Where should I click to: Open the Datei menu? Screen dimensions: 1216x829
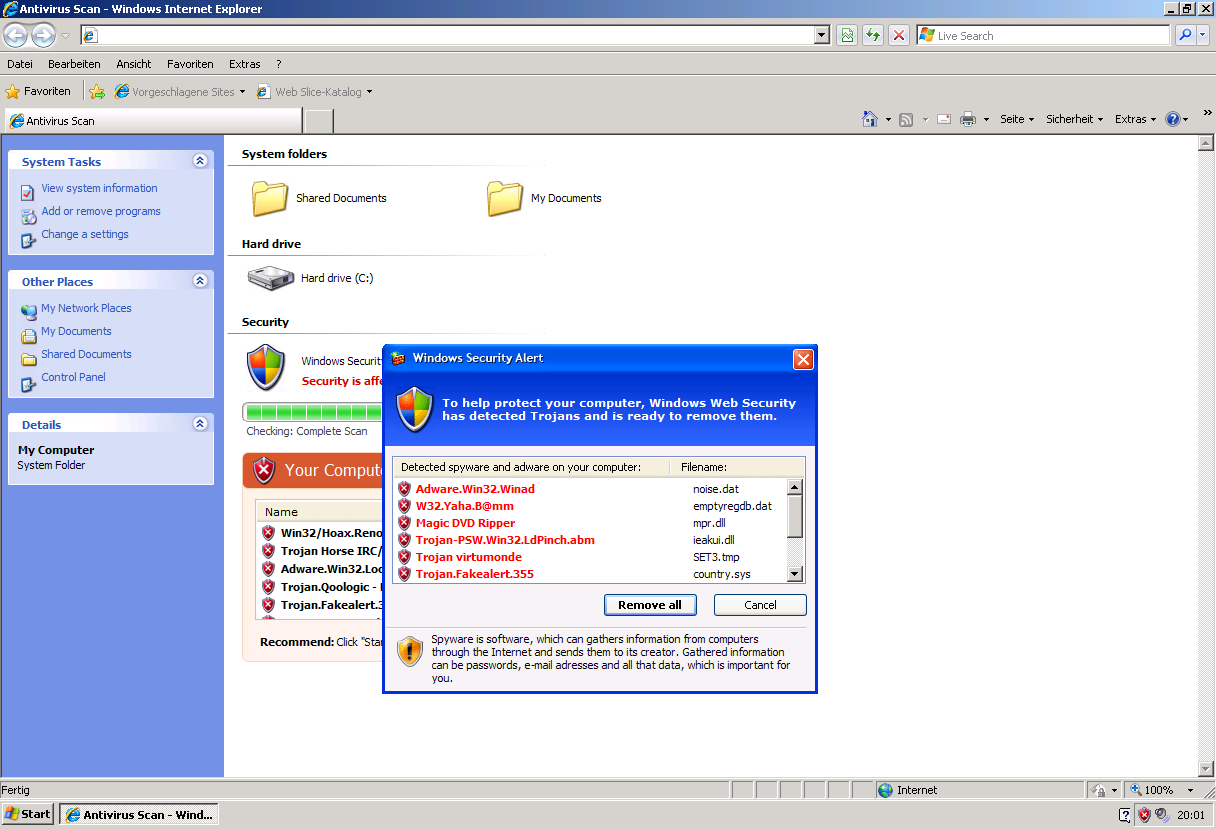20,64
